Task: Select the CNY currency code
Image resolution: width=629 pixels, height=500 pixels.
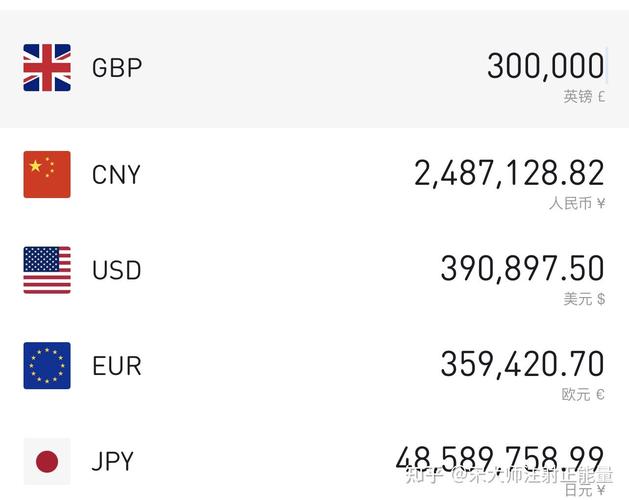Action: (x=116, y=175)
